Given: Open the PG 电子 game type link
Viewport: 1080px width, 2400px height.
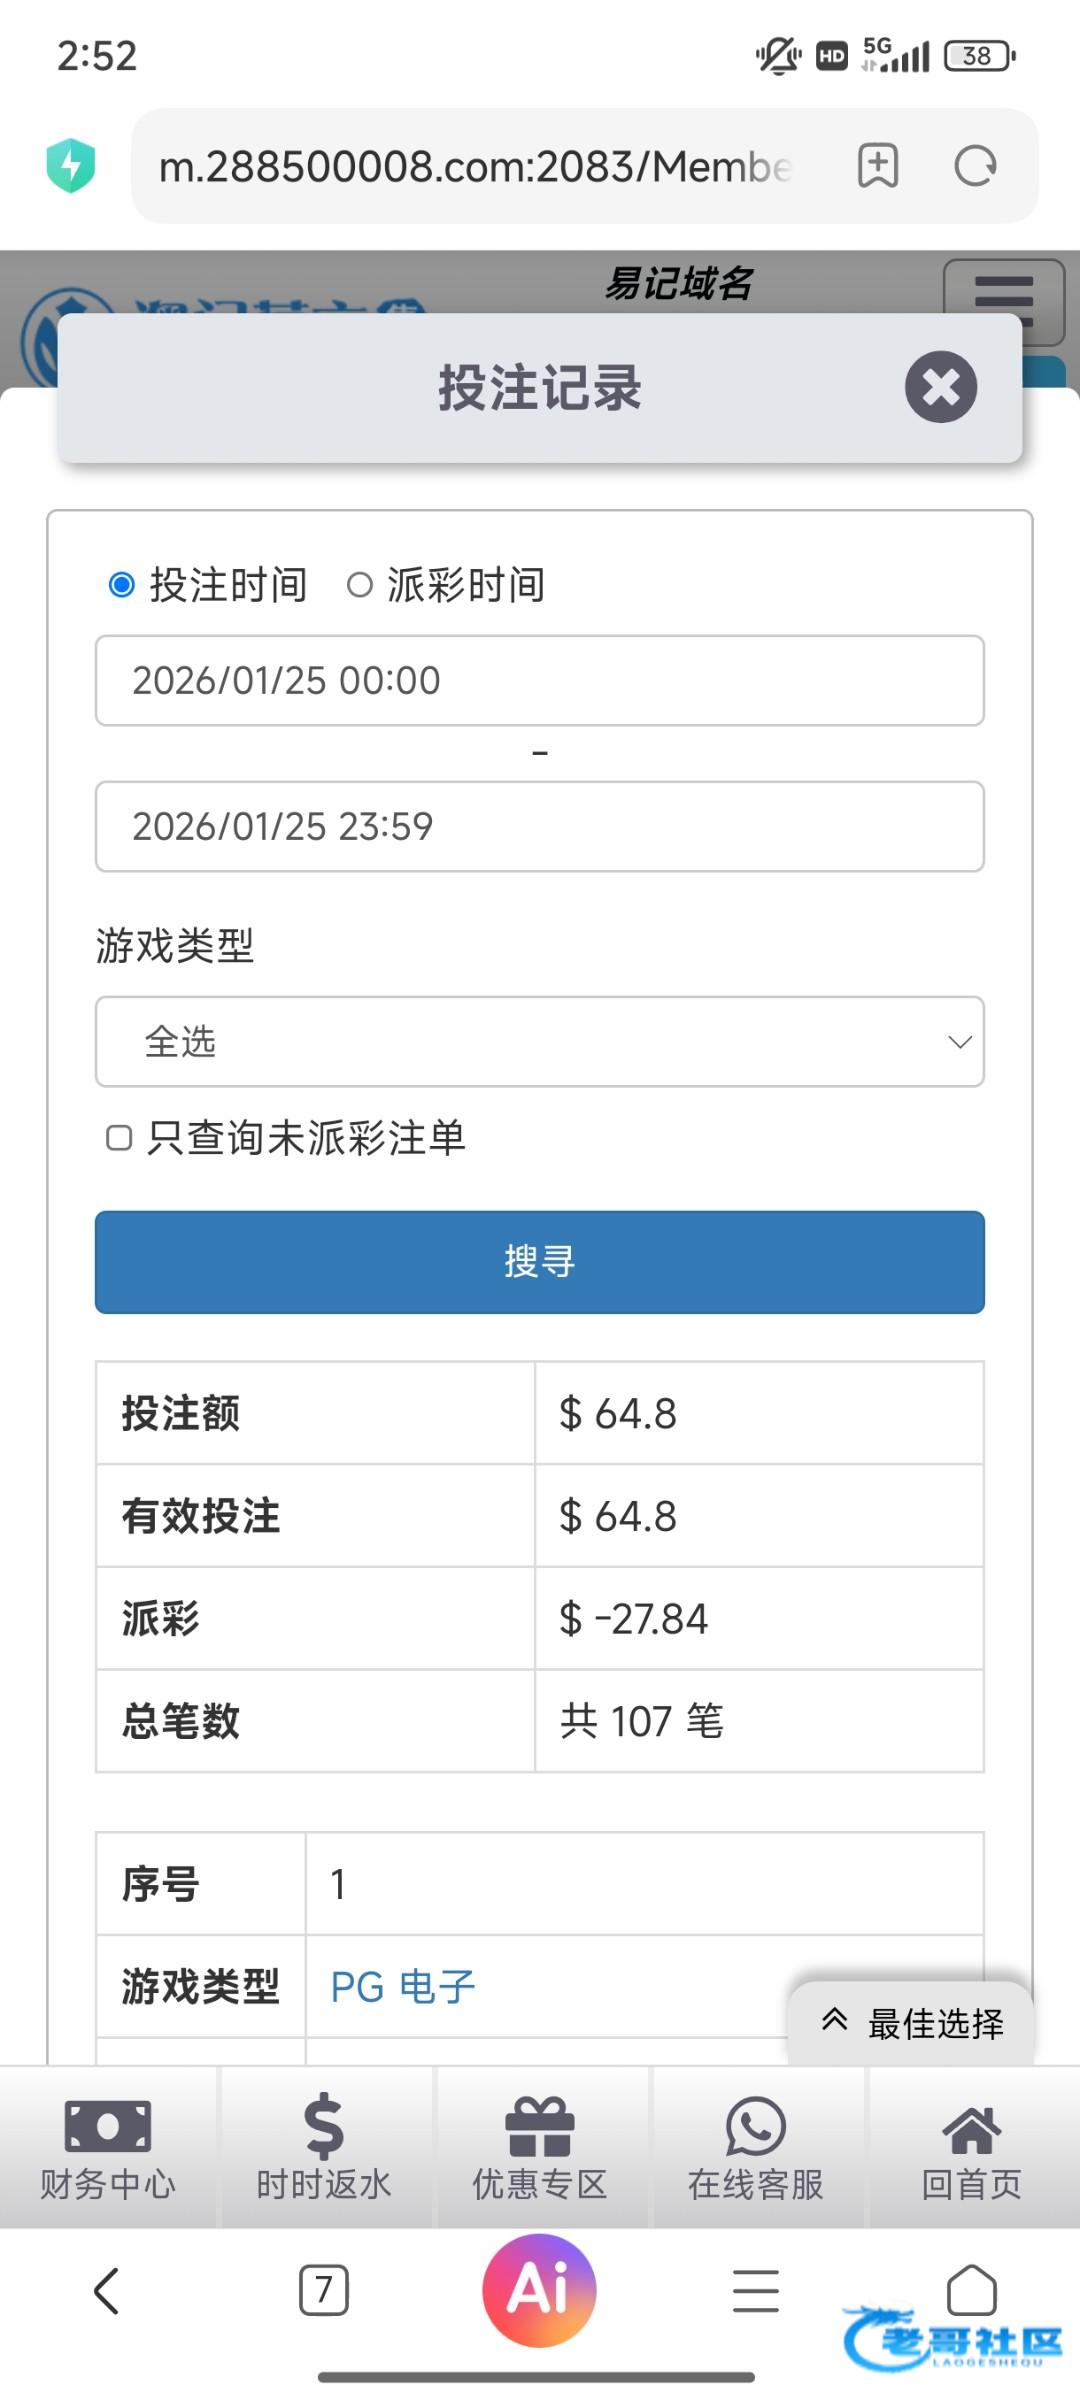Looking at the screenshot, I should coord(403,1987).
